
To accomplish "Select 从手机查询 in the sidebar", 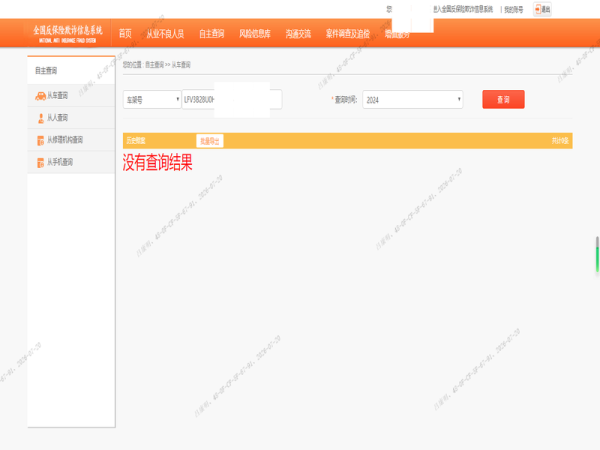I will tap(71, 162).
